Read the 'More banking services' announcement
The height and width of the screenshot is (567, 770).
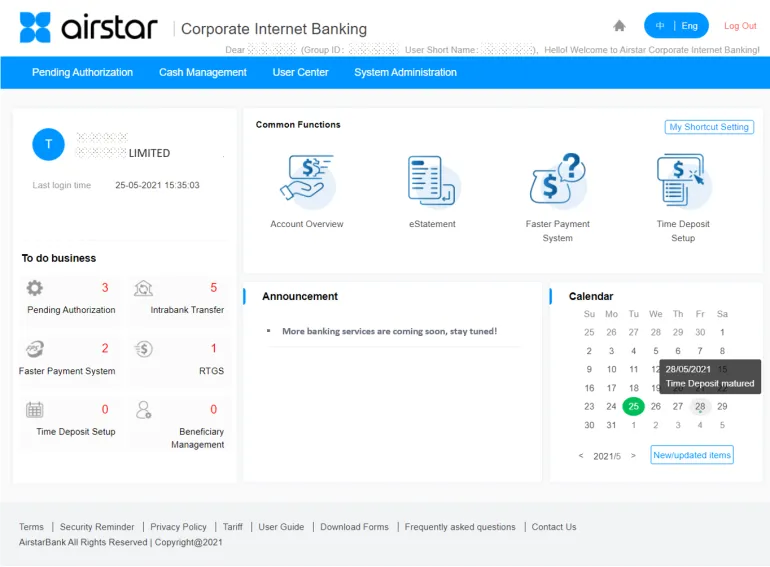pos(389,331)
